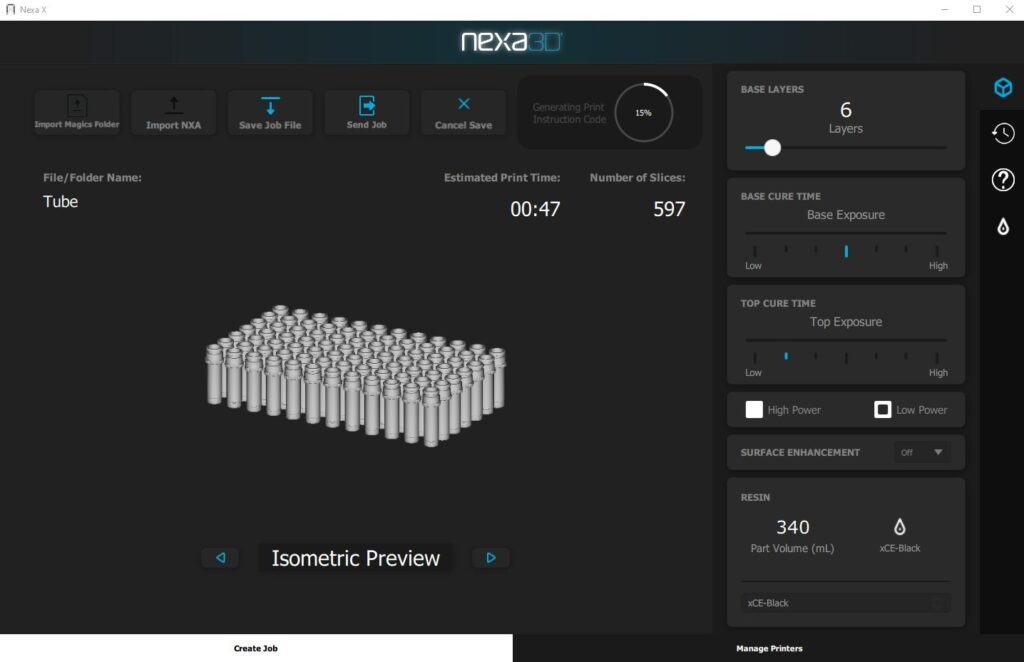The height and width of the screenshot is (662, 1024).
Task: Click the Send Job icon
Action: tap(367, 105)
